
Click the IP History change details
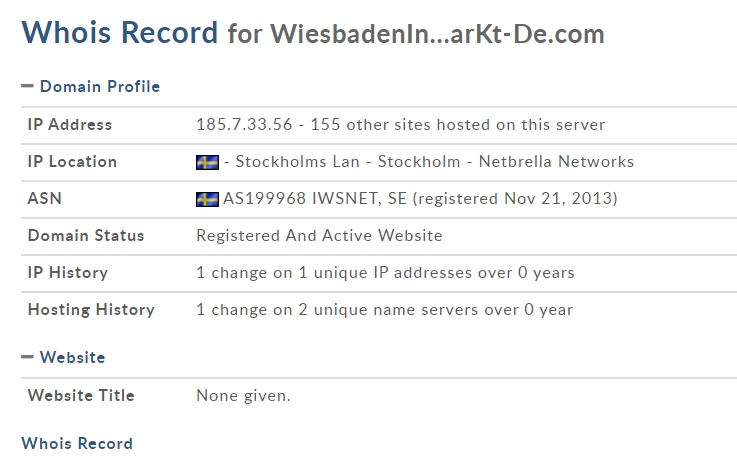[x=385, y=273]
